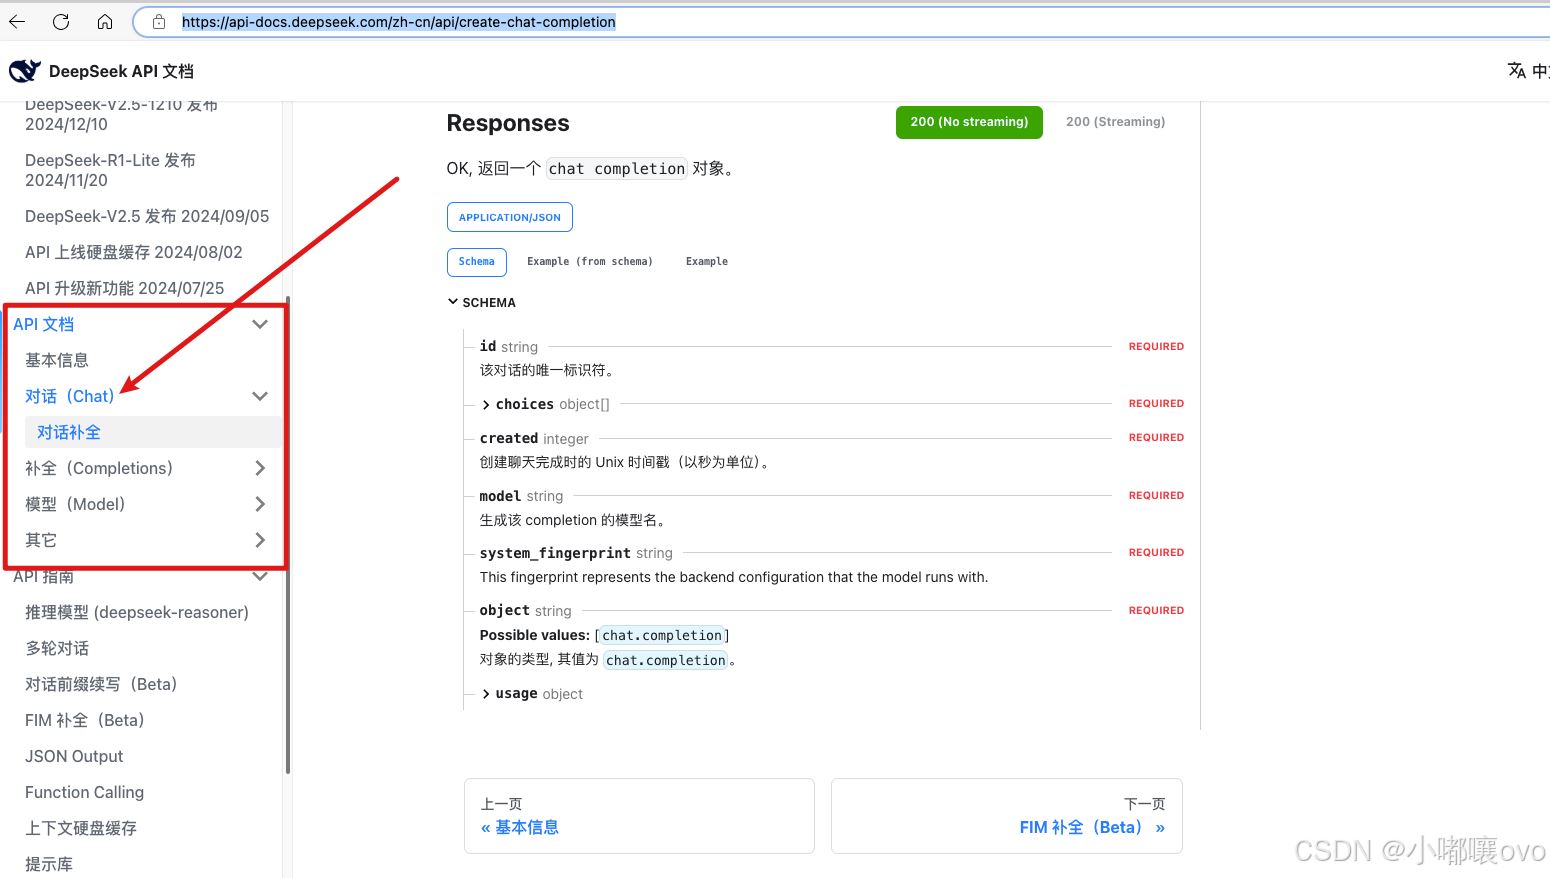This screenshot has height=878, width=1550.
Task: Switch to 200 (Streaming) response tab
Action: pyautogui.click(x=1115, y=122)
